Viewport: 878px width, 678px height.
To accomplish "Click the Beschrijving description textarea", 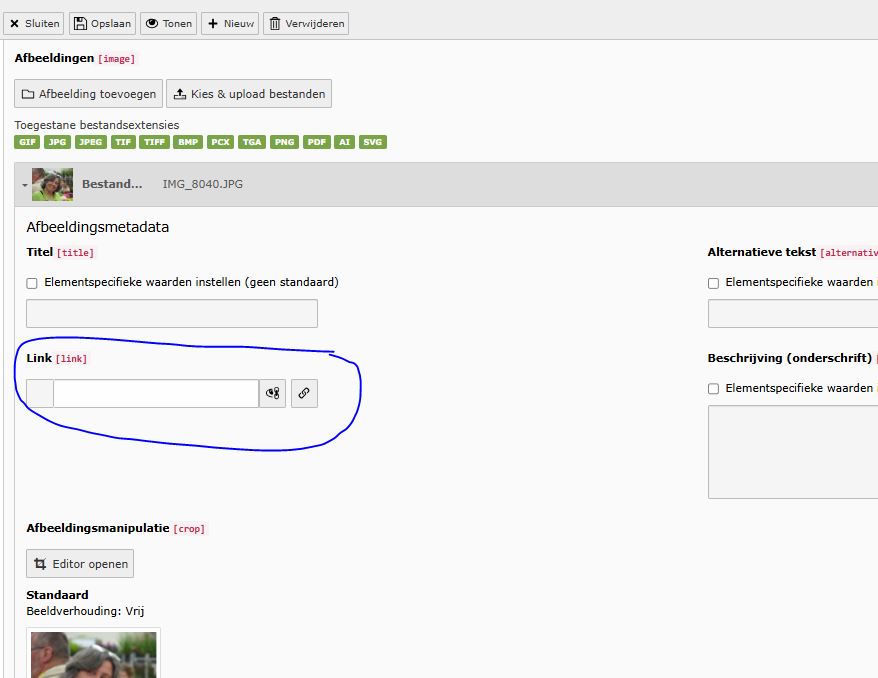I will click(x=792, y=450).
